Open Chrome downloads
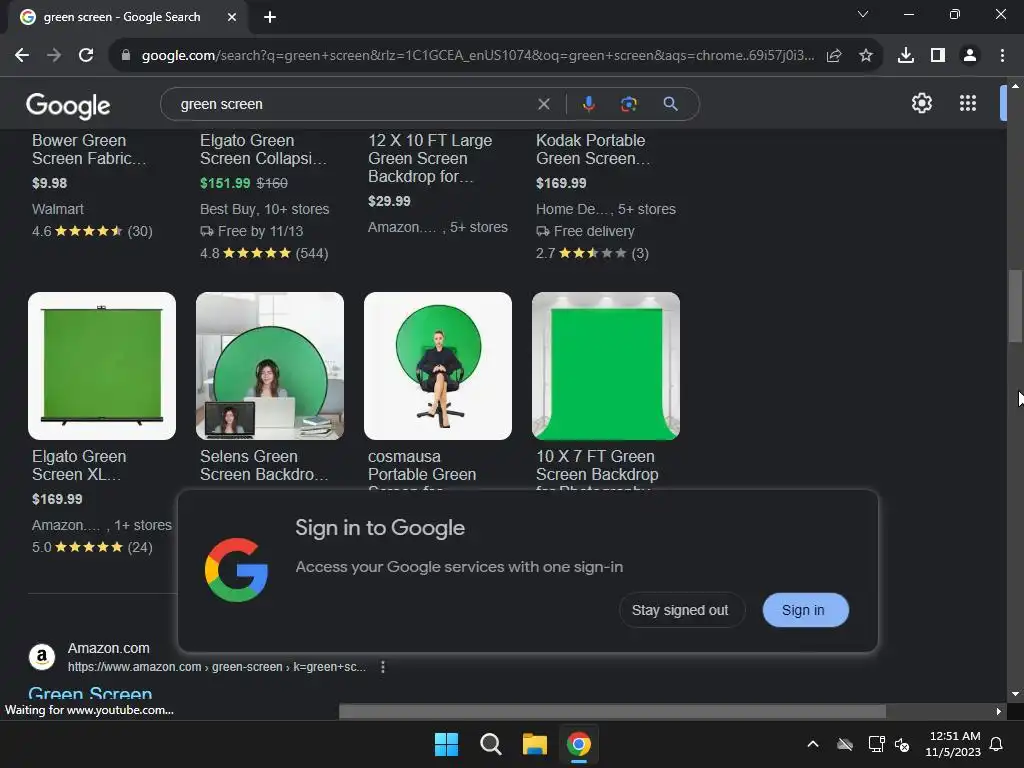Screen dimensions: 1024x768 (x=905, y=56)
